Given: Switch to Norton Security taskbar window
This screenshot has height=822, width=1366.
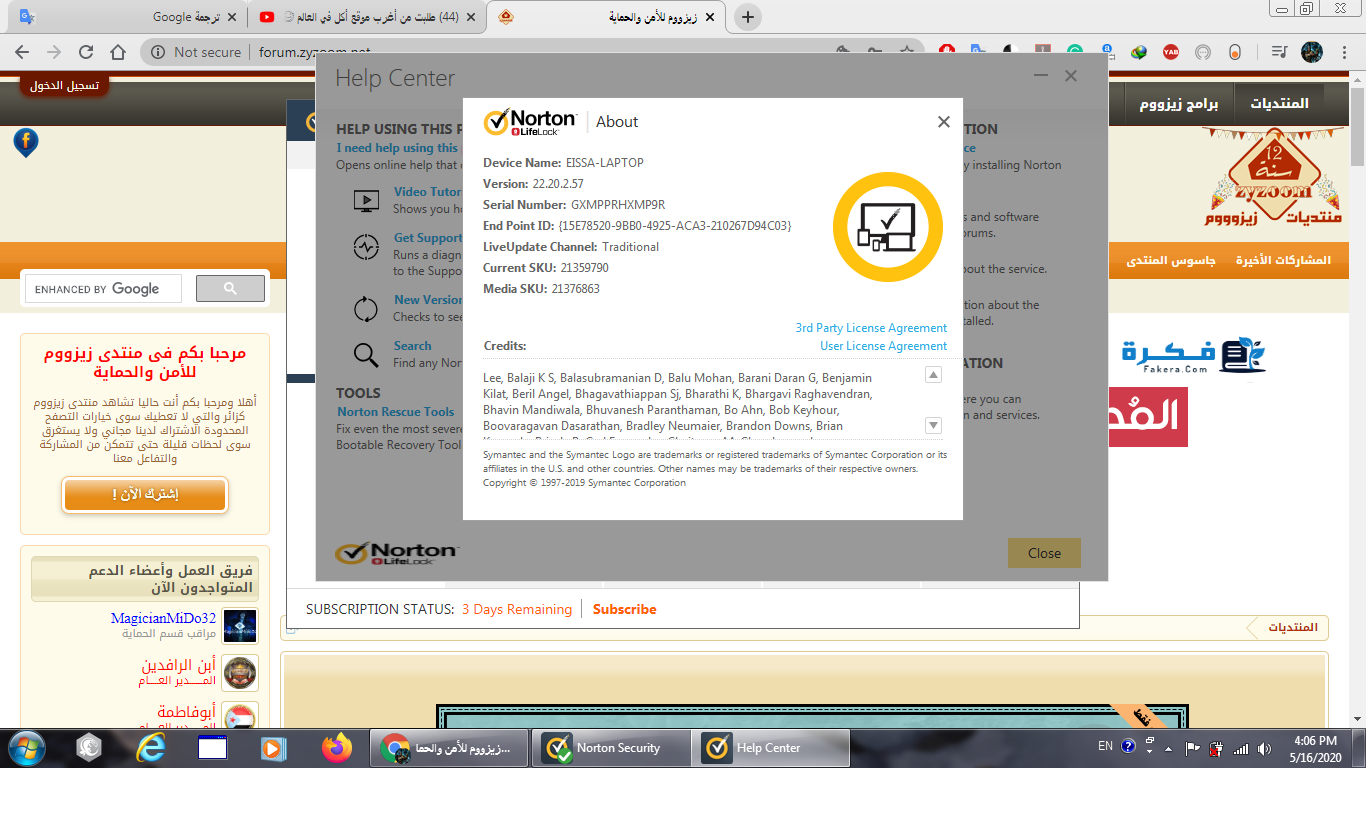Looking at the screenshot, I should (x=611, y=748).
